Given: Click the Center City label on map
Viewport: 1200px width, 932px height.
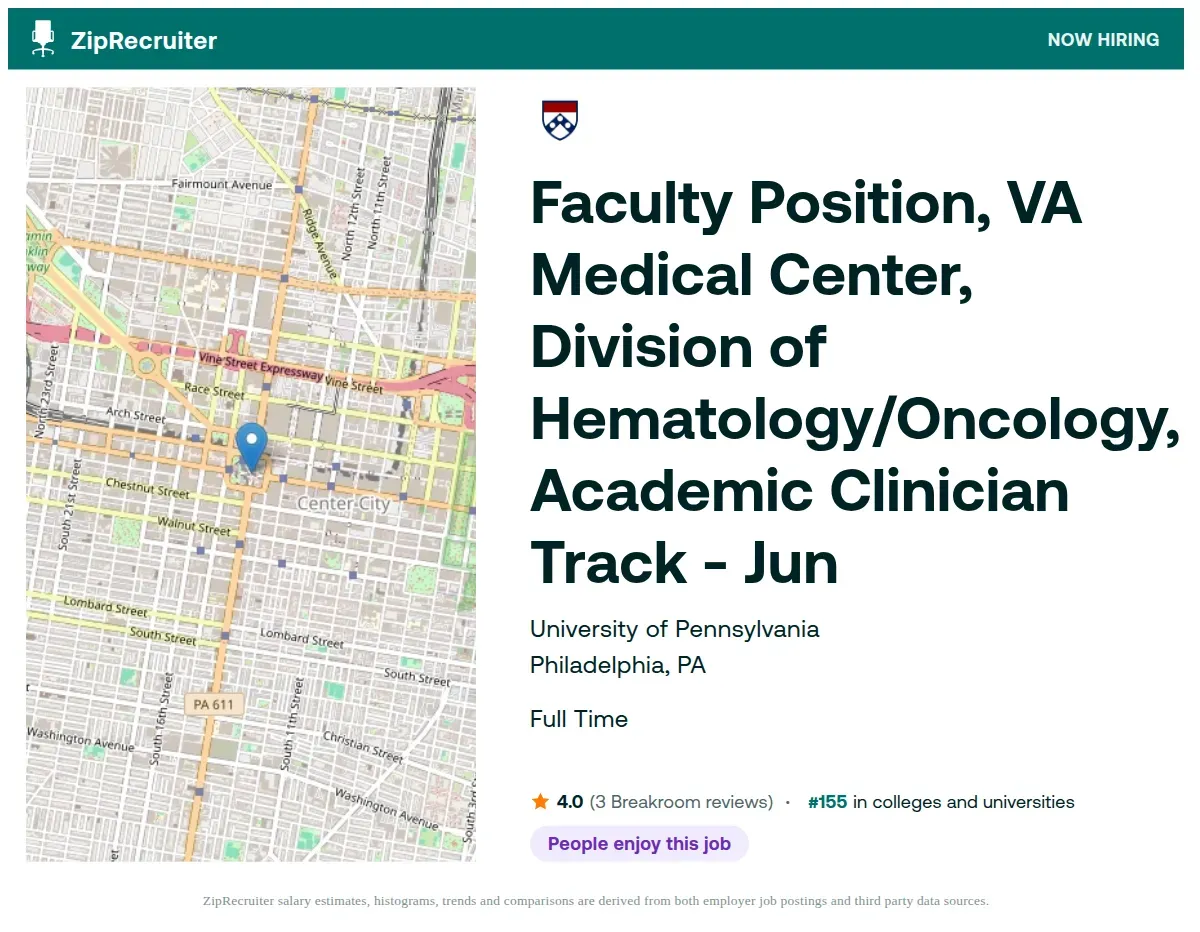Looking at the screenshot, I should tap(344, 503).
